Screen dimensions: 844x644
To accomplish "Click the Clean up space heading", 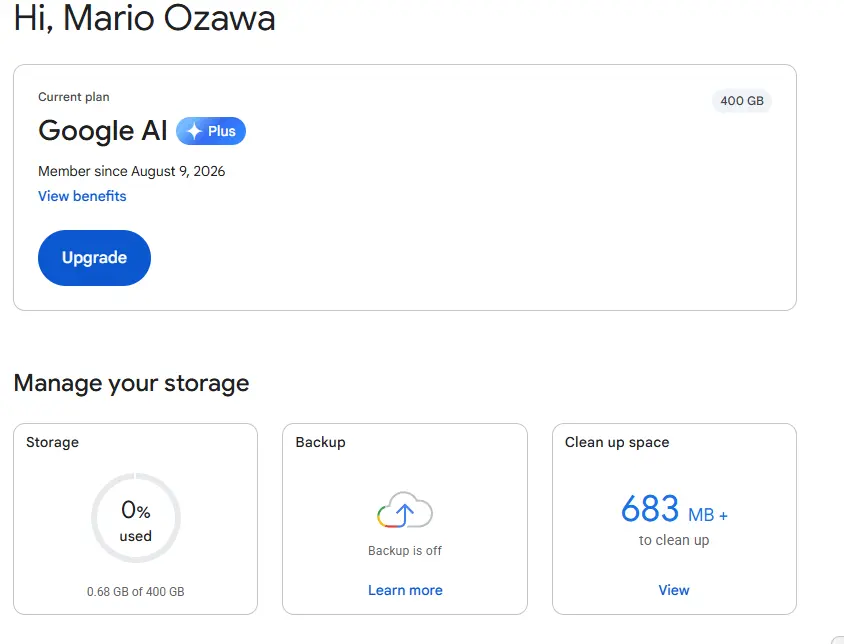I will click(x=617, y=442).
